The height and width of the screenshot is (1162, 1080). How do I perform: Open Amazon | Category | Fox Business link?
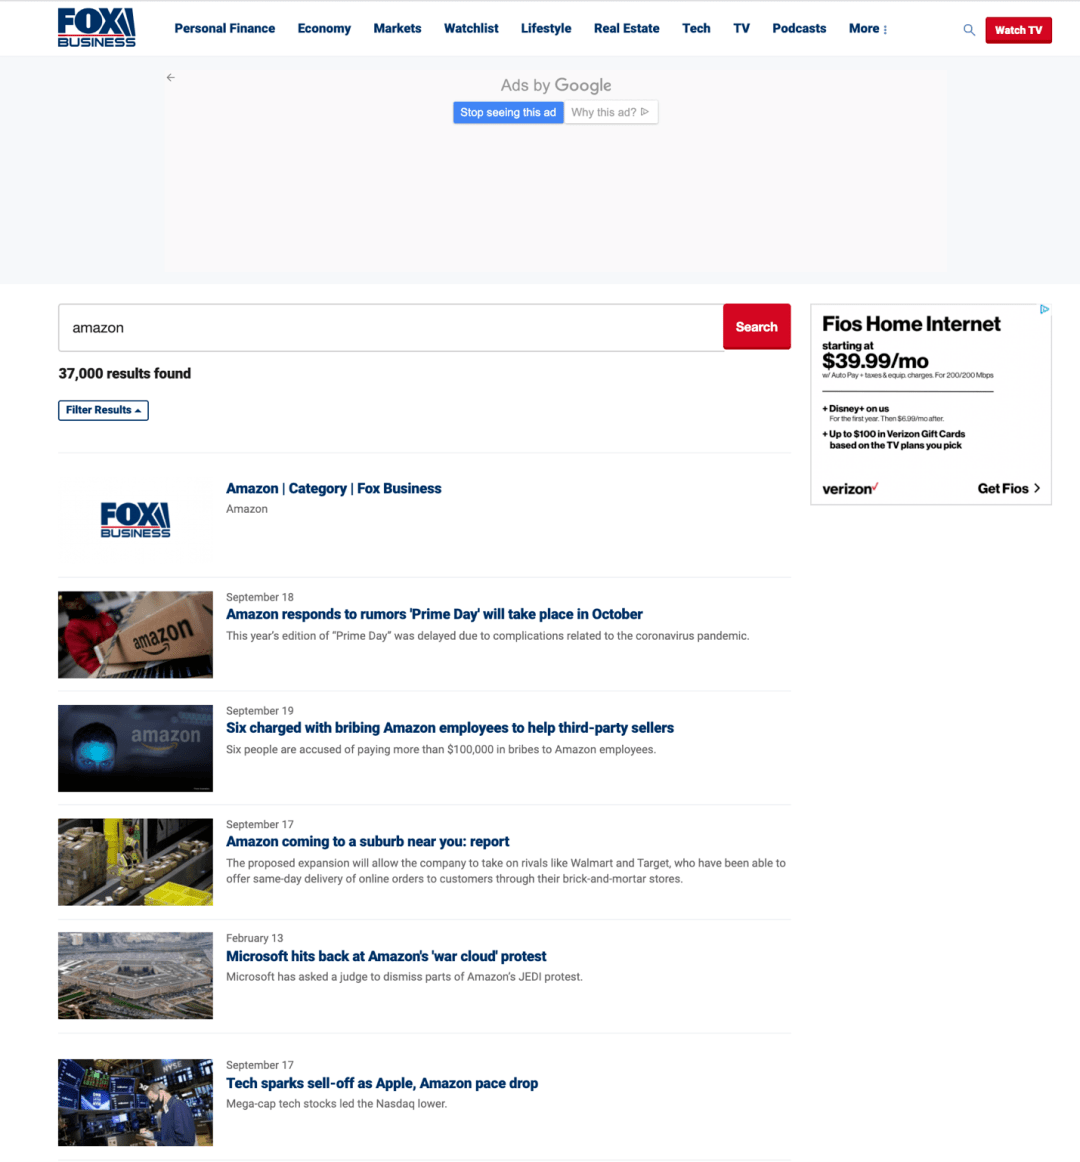[334, 488]
